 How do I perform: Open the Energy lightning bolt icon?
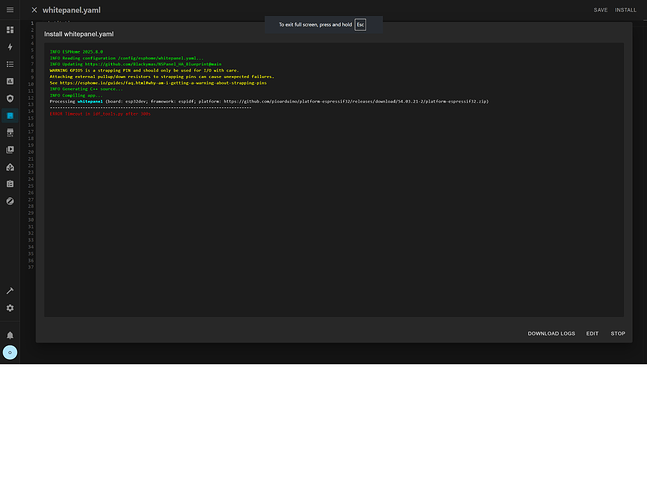[10, 47]
